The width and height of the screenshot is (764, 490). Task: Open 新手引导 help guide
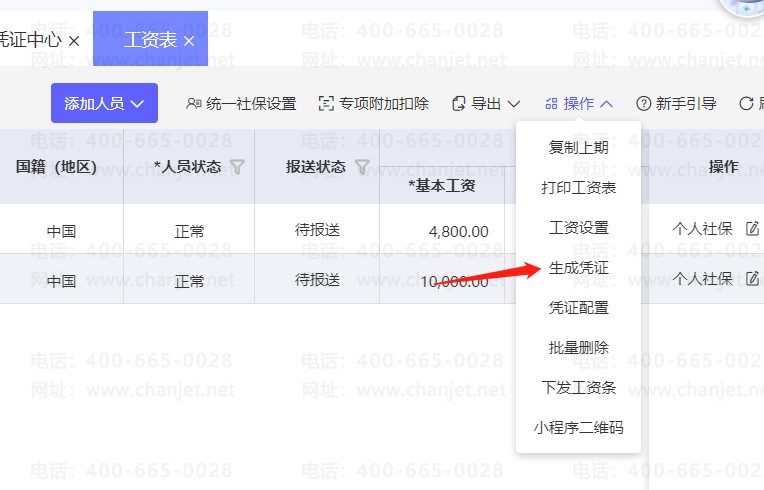pos(676,103)
